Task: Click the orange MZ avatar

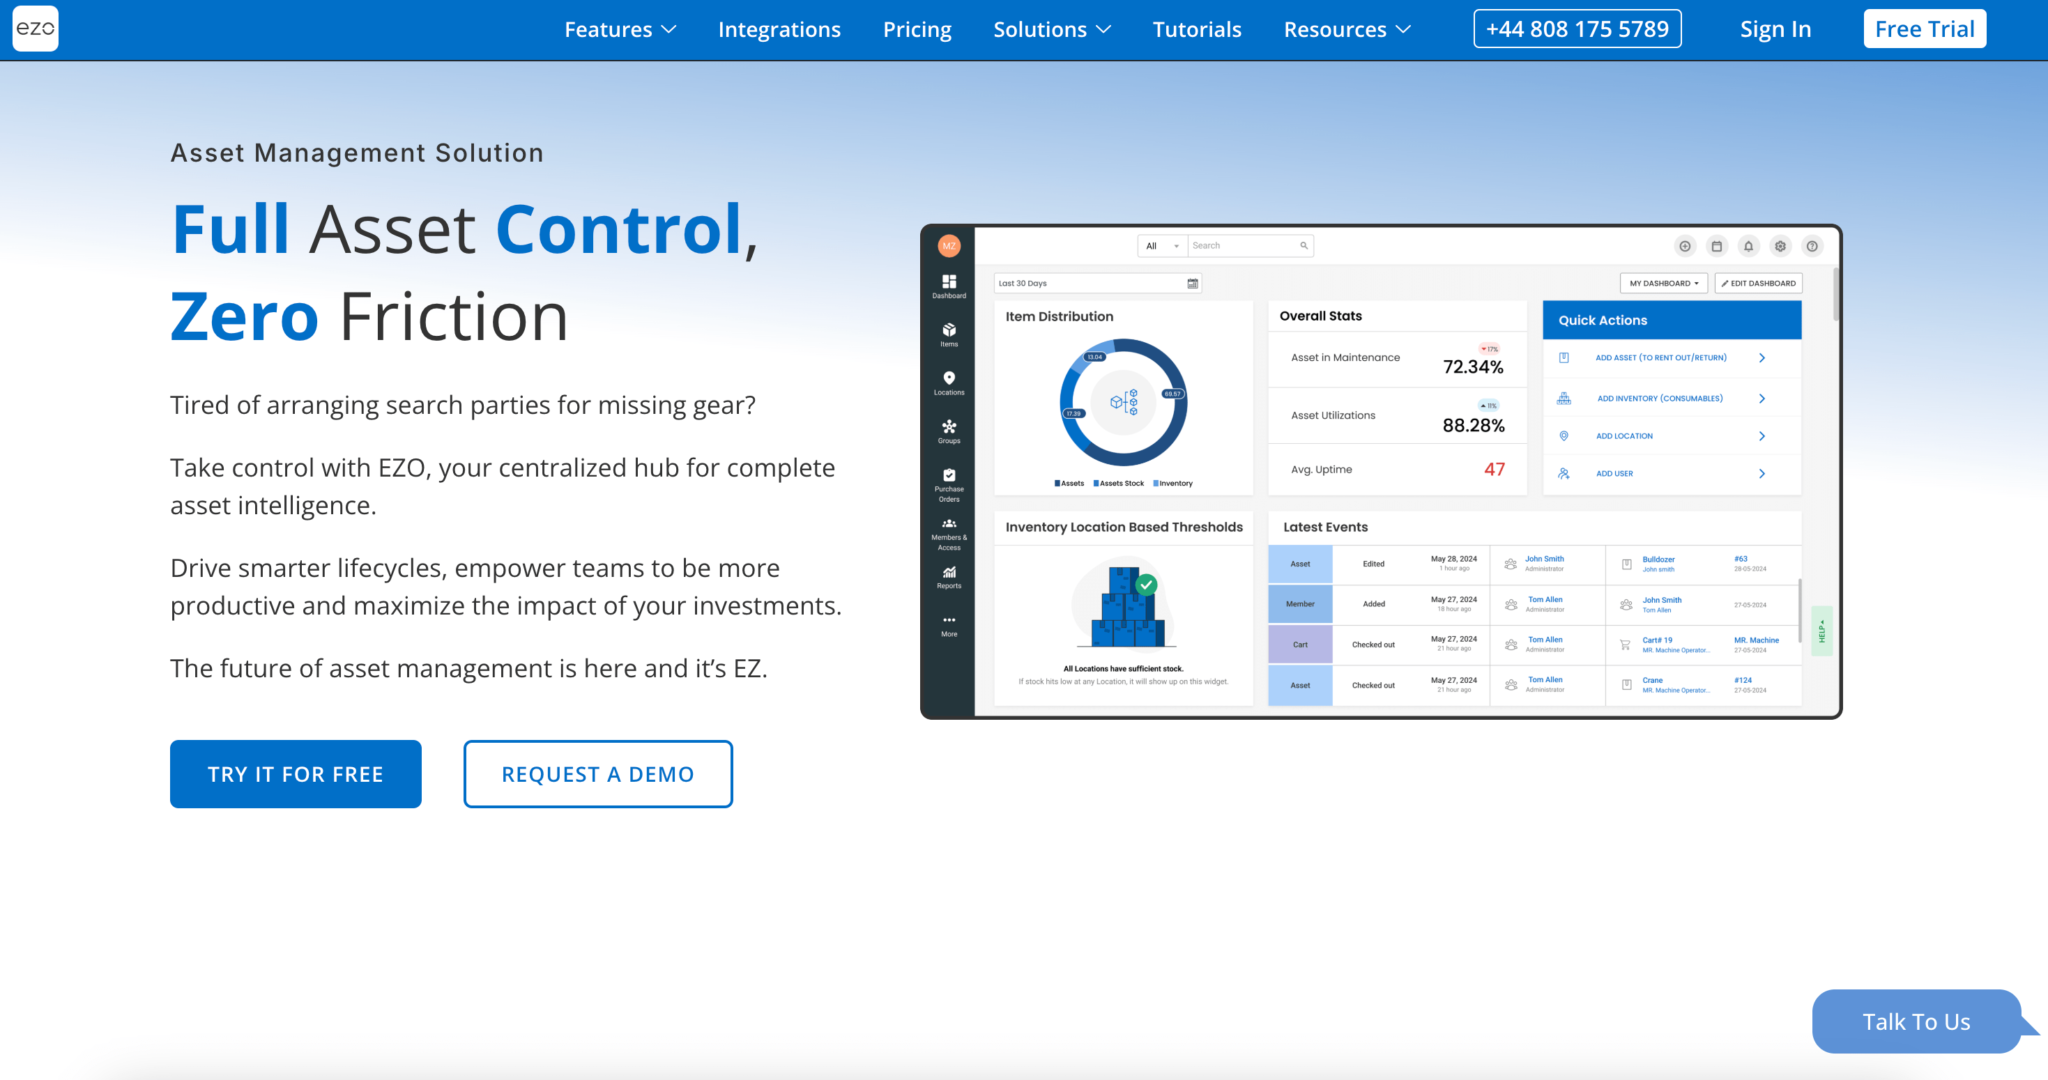Action: coord(949,246)
